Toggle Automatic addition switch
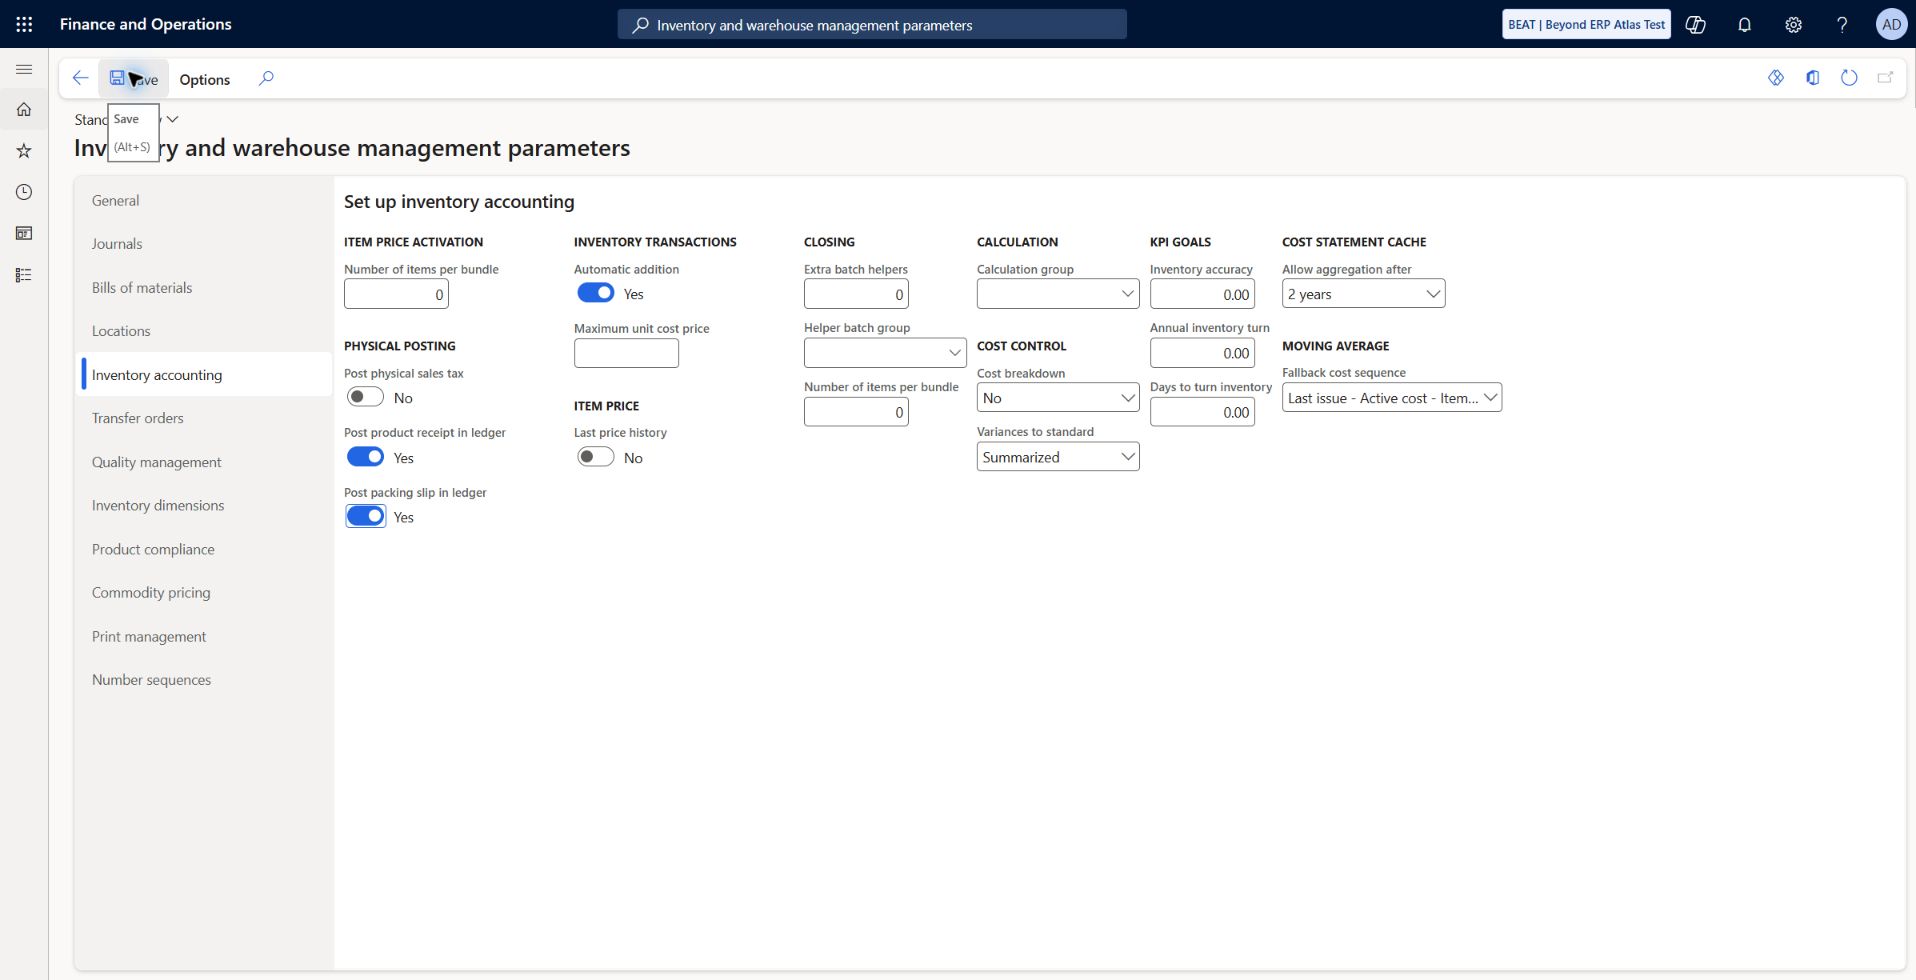Screen dimensions: 1916x980 point(596,293)
